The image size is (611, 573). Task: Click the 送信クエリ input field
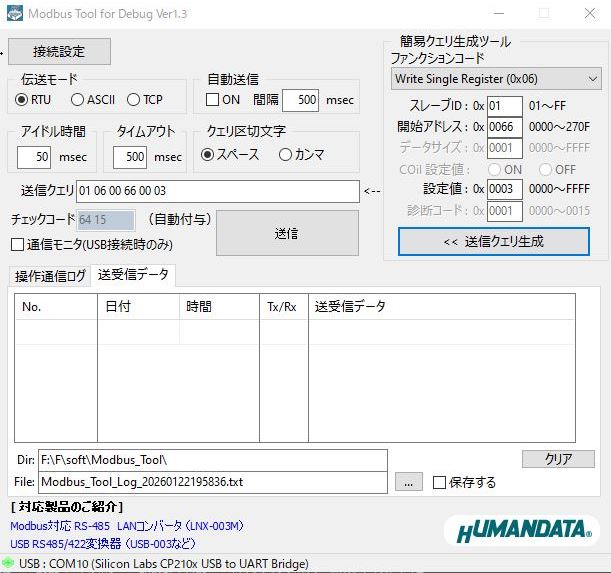click(216, 191)
